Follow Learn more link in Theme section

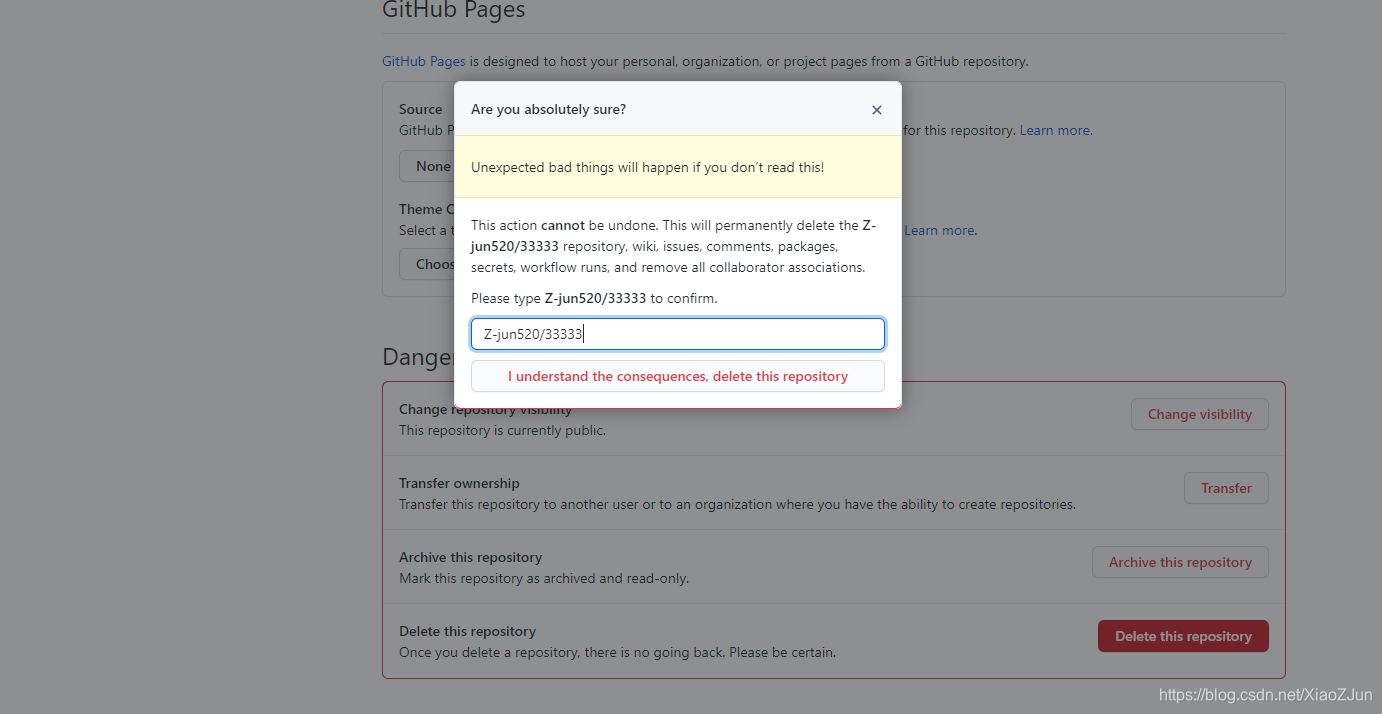(939, 230)
